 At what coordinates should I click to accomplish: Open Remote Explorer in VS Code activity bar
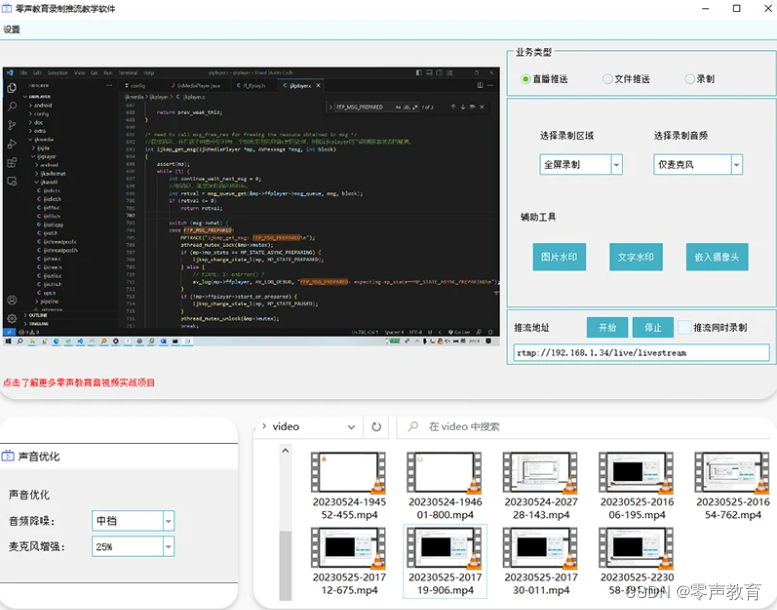(12, 181)
